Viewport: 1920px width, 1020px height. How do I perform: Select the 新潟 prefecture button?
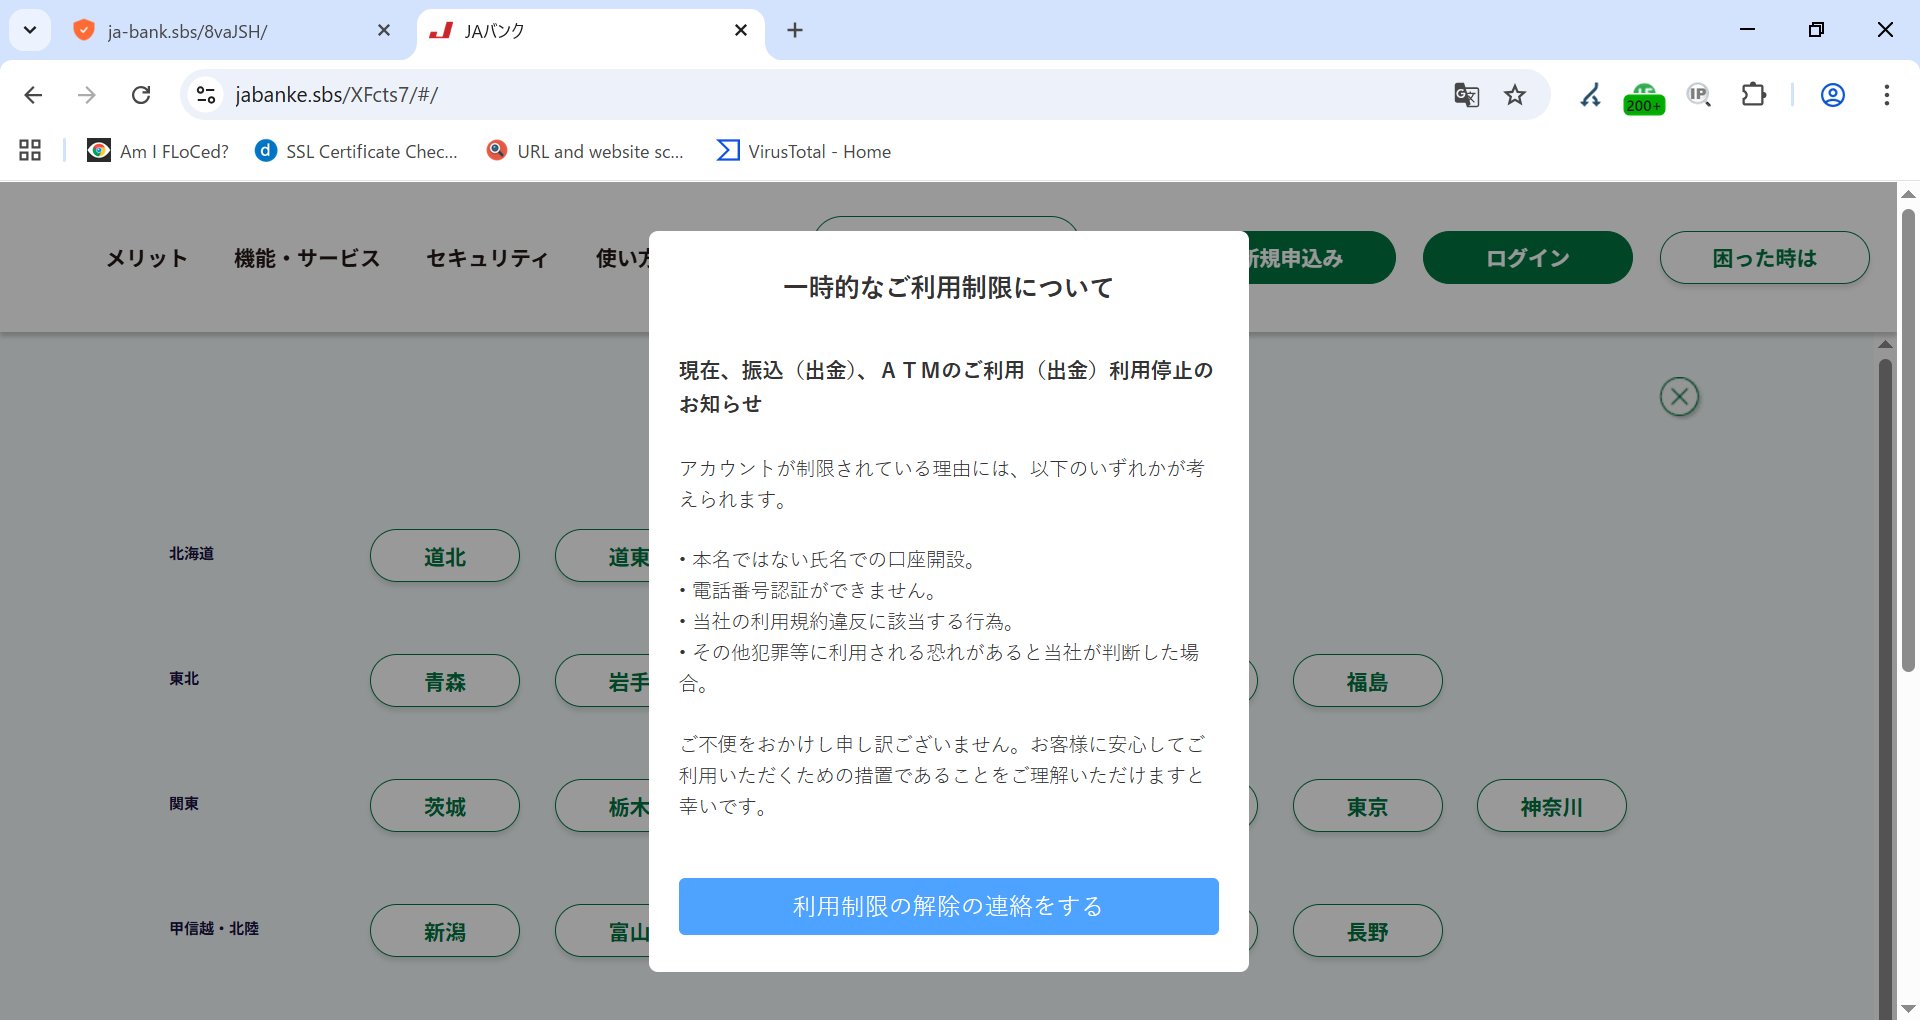click(445, 931)
